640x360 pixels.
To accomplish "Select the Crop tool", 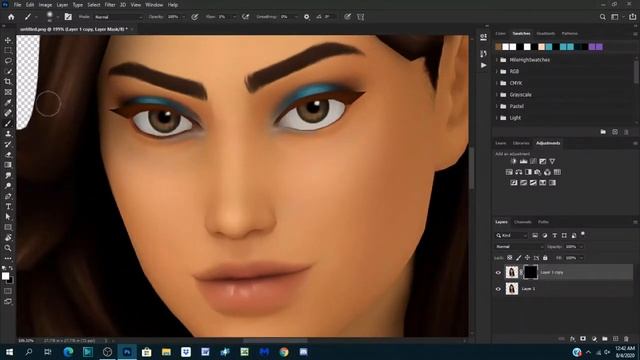I will pos(8,82).
